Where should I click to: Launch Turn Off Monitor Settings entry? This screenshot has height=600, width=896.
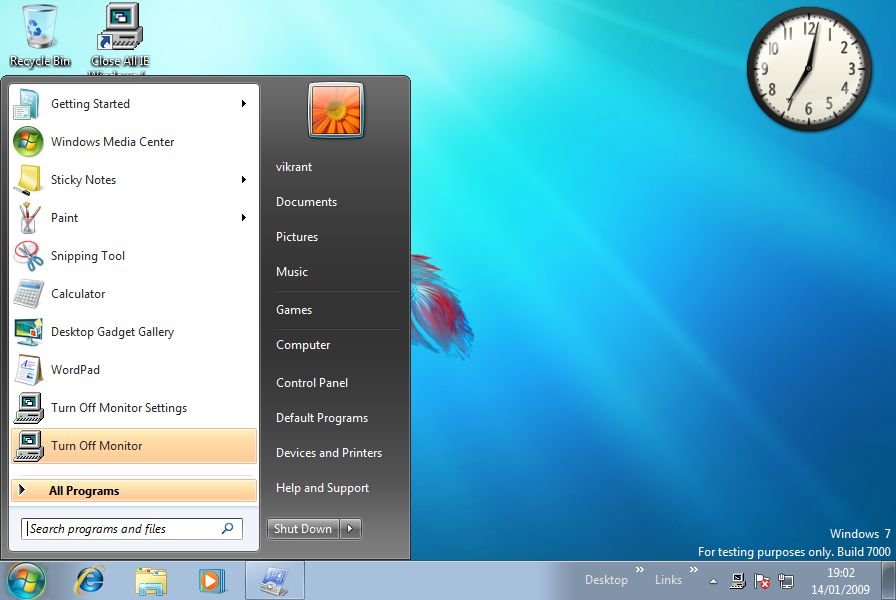click(x=134, y=407)
